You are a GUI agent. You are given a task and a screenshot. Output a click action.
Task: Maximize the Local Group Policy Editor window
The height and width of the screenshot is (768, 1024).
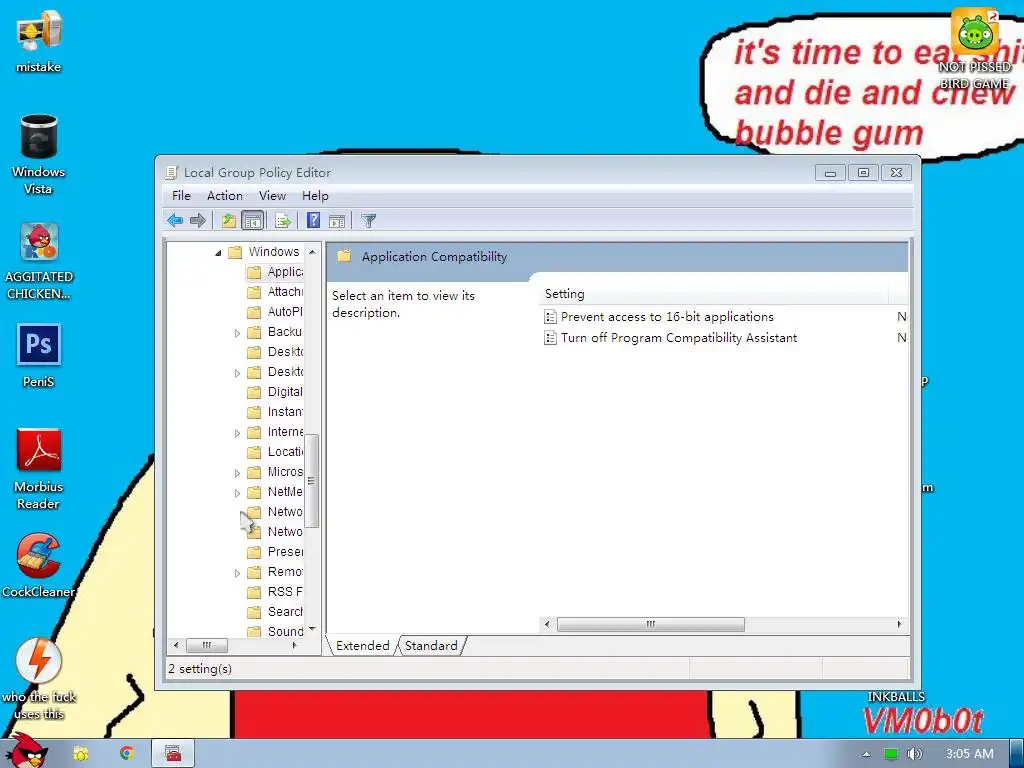(863, 172)
